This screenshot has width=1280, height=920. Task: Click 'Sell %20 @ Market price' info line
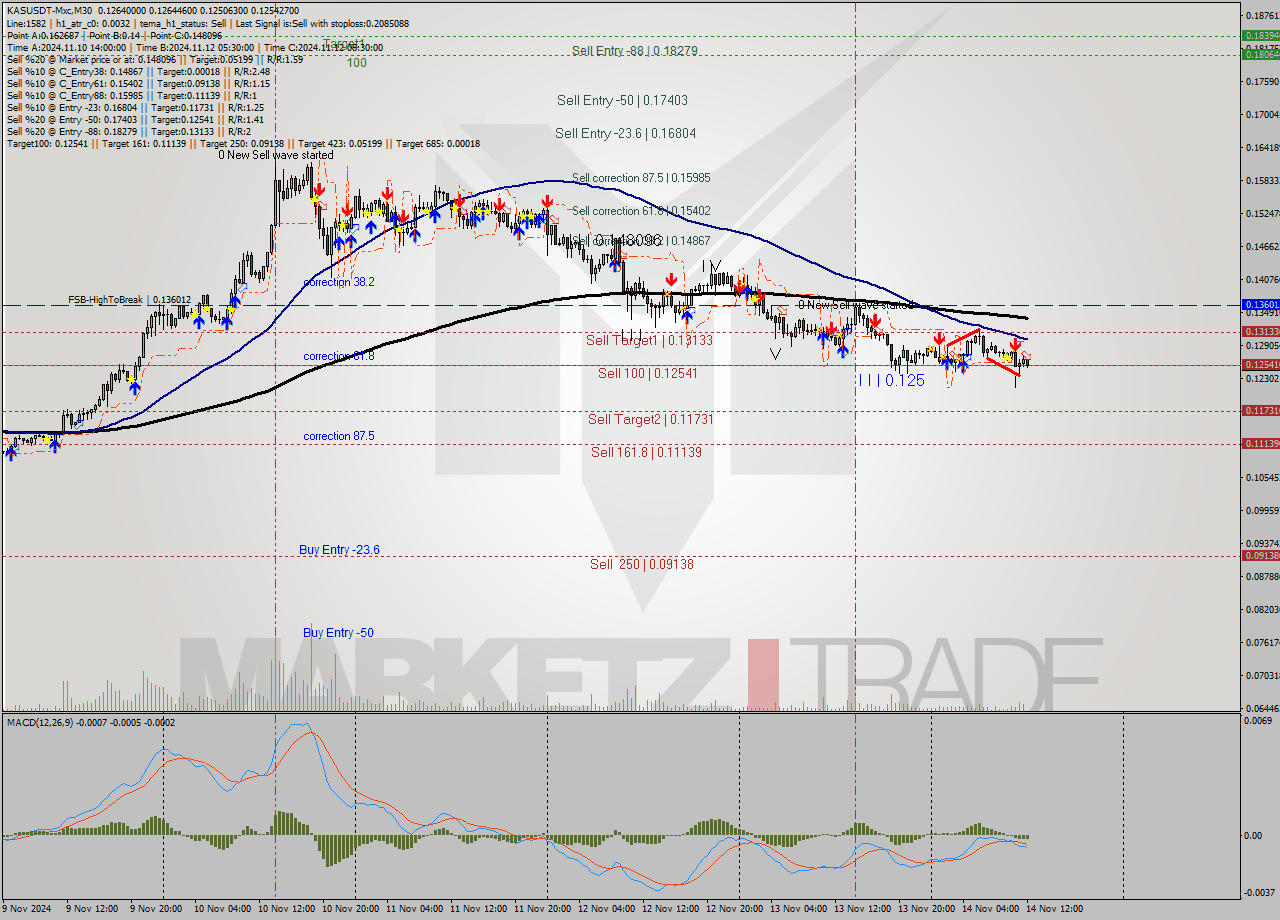click(155, 59)
